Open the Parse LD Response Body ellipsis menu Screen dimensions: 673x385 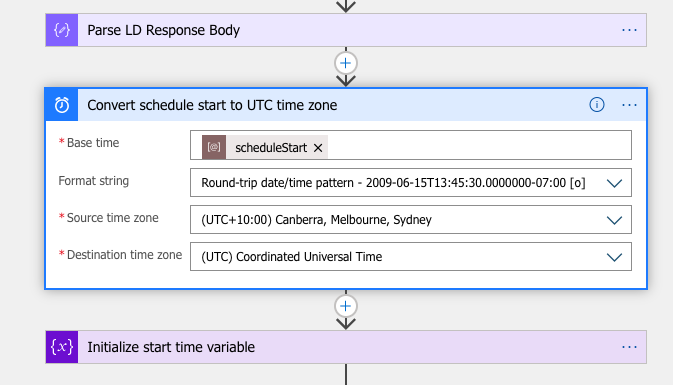tap(629, 30)
